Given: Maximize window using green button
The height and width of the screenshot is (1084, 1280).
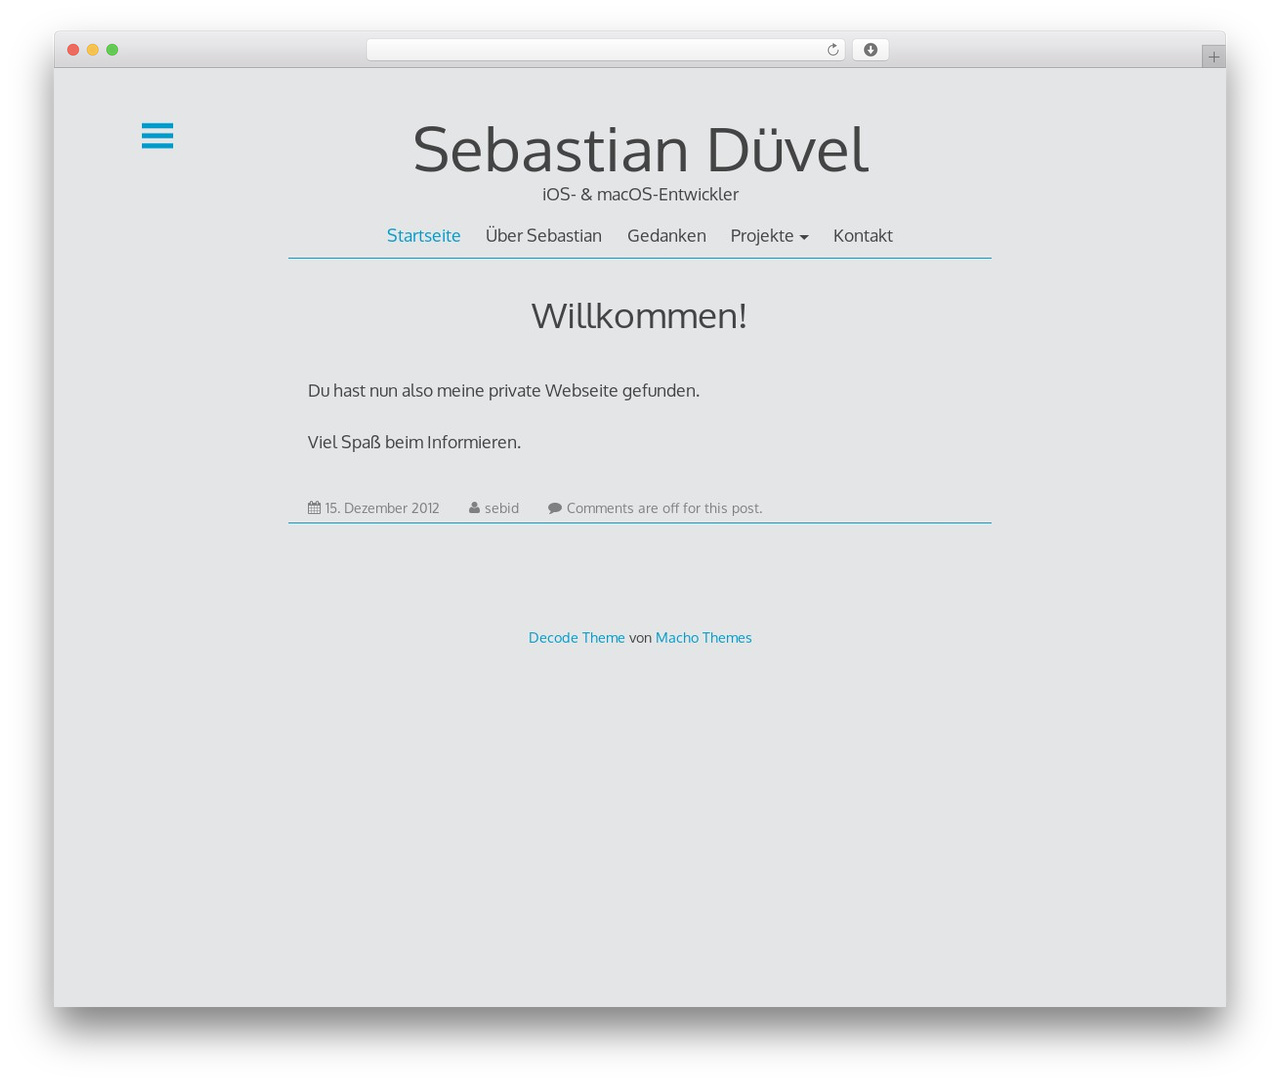Looking at the screenshot, I should [112, 50].
